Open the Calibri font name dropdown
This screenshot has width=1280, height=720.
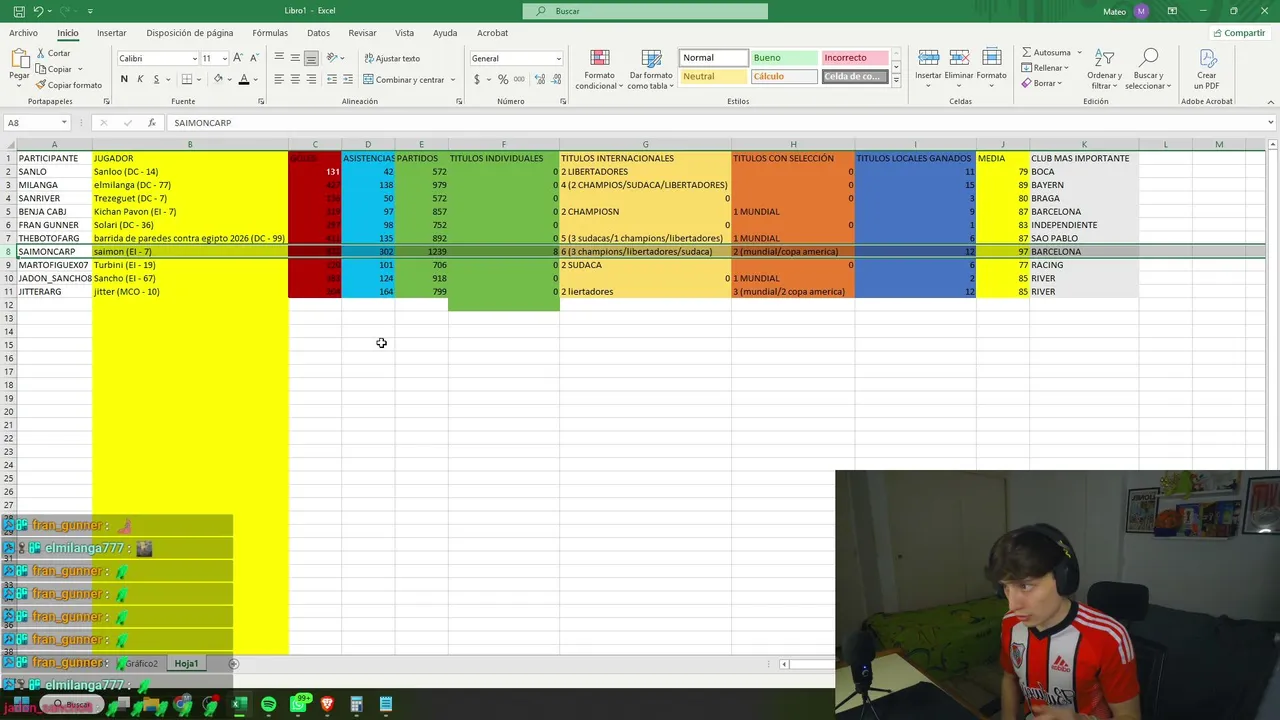[x=194, y=58]
